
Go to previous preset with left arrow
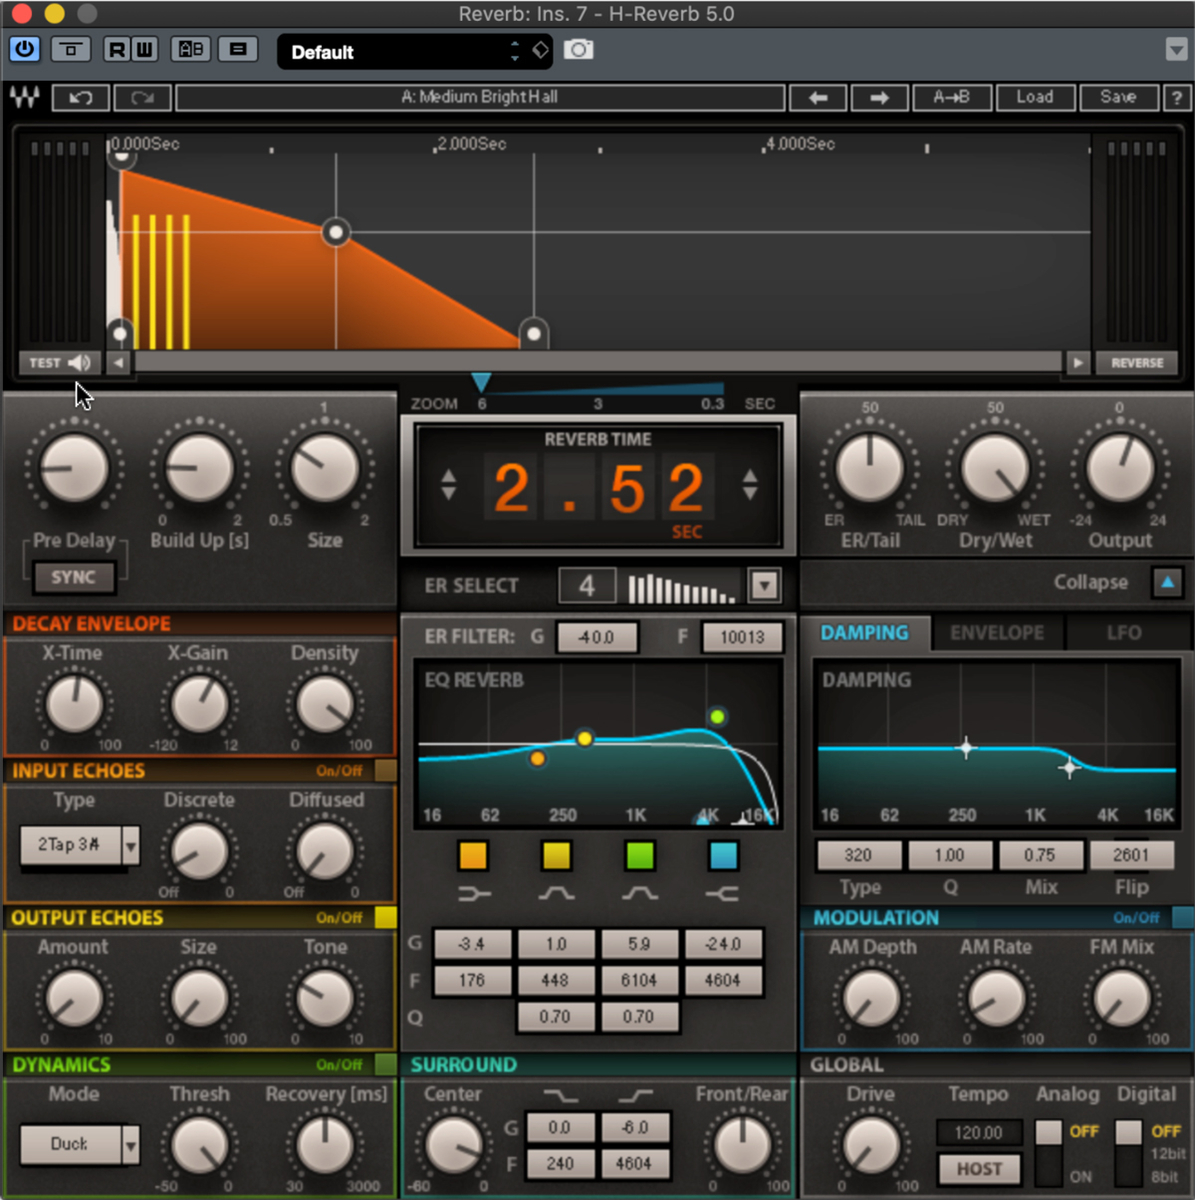(x=818, y=98)
